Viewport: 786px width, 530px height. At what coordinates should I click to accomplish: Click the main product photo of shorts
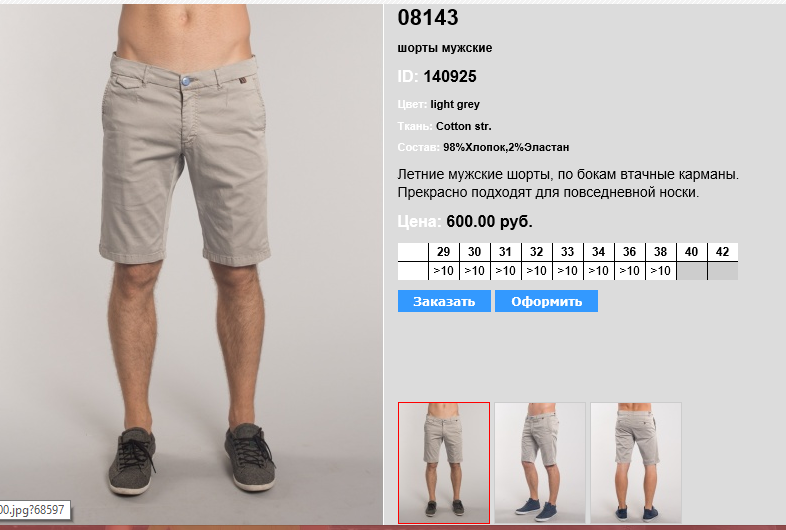point(191,263)
